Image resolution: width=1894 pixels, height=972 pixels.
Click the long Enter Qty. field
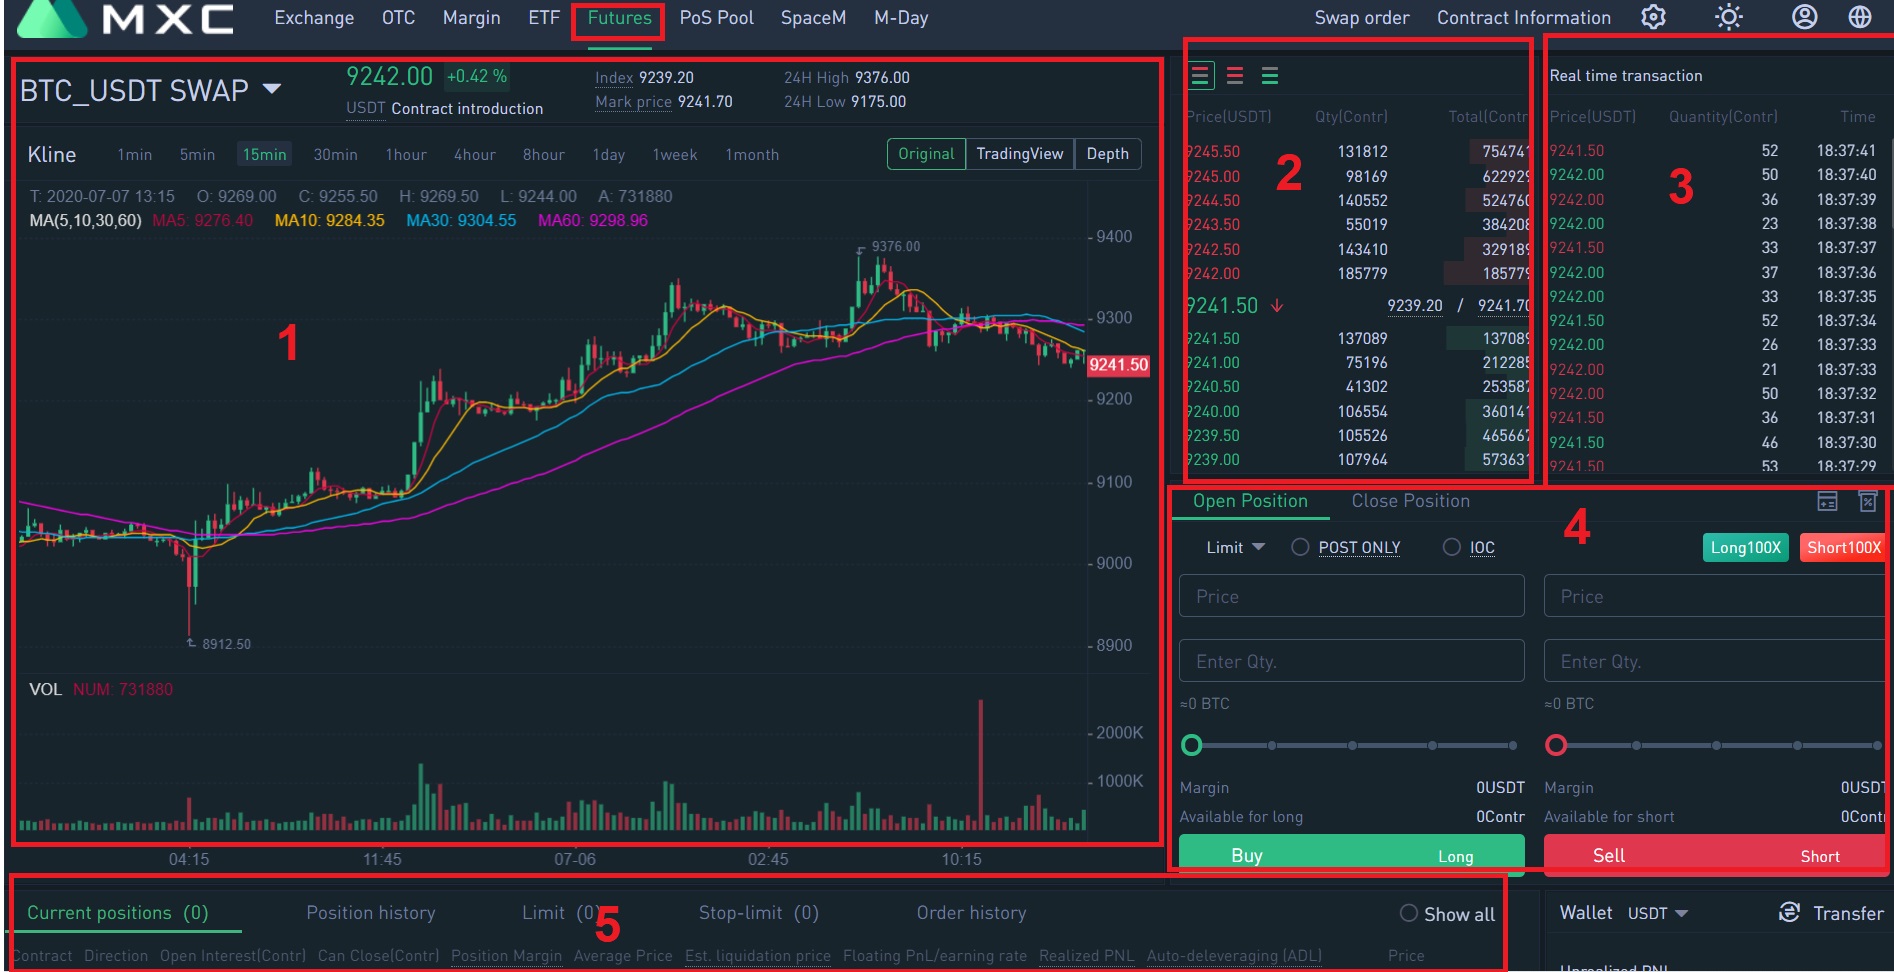coord(1351,661)
